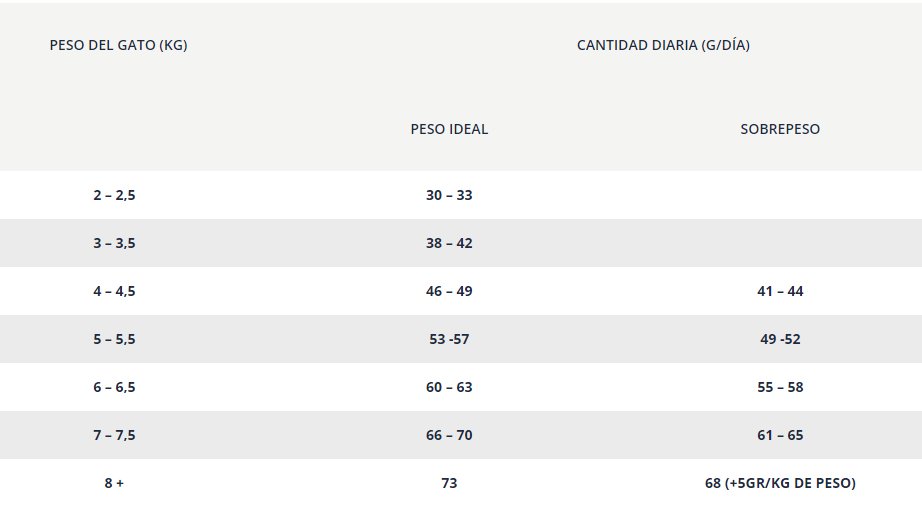Select the '4 – 4,5' weight cell
Image resolution: width=922 pixels, height=505 pixels.
click(114, 291)
